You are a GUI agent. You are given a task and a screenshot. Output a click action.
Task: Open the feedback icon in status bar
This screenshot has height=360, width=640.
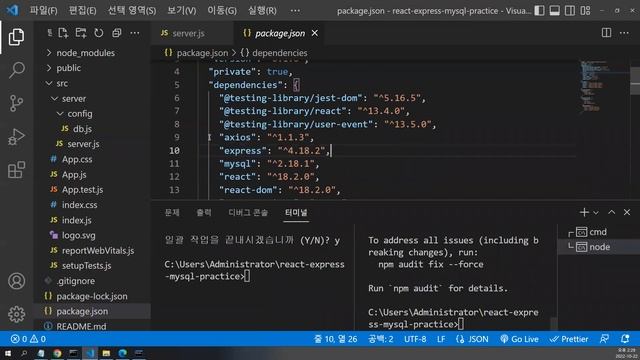click(604, 339)
